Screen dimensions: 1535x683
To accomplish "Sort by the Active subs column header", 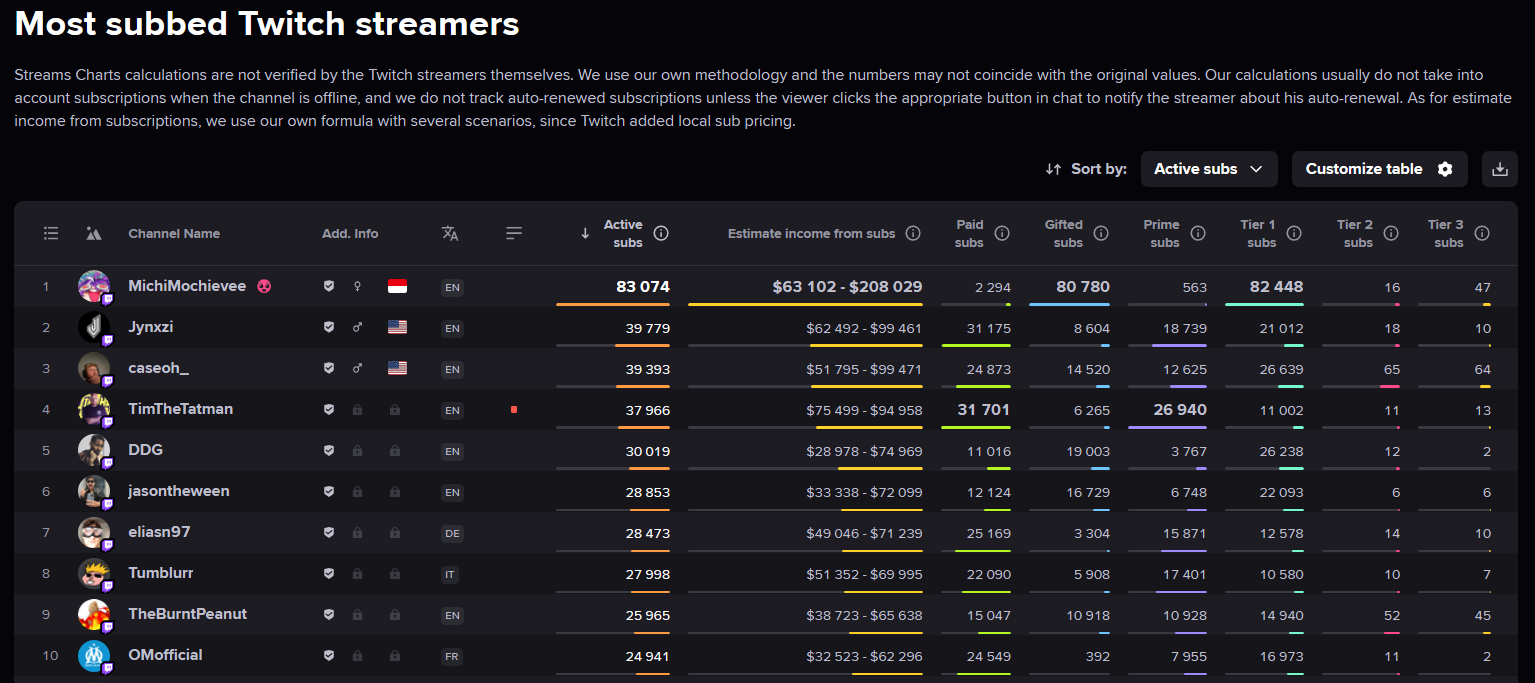I will pyautogui.click(x=623, y=233).
